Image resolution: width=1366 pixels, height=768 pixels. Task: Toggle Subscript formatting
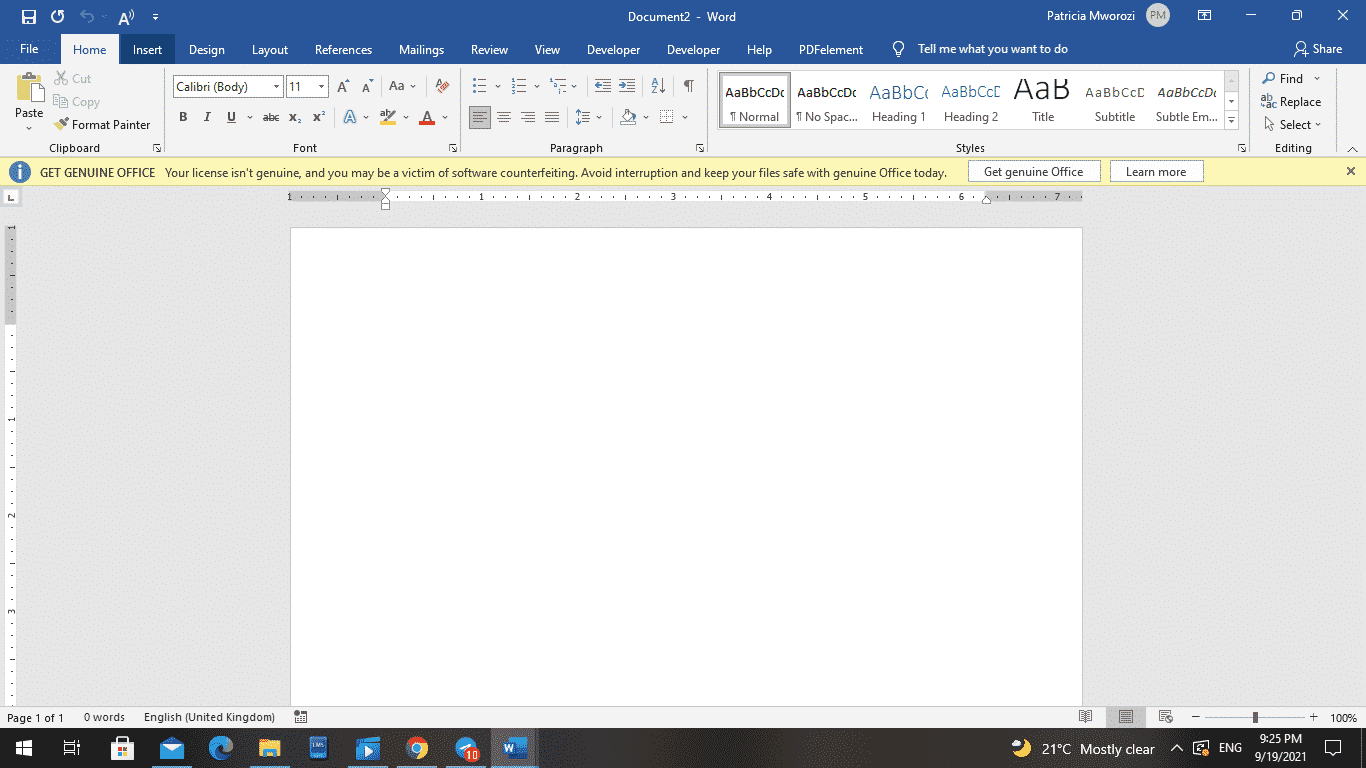click(x=295, y=117)
